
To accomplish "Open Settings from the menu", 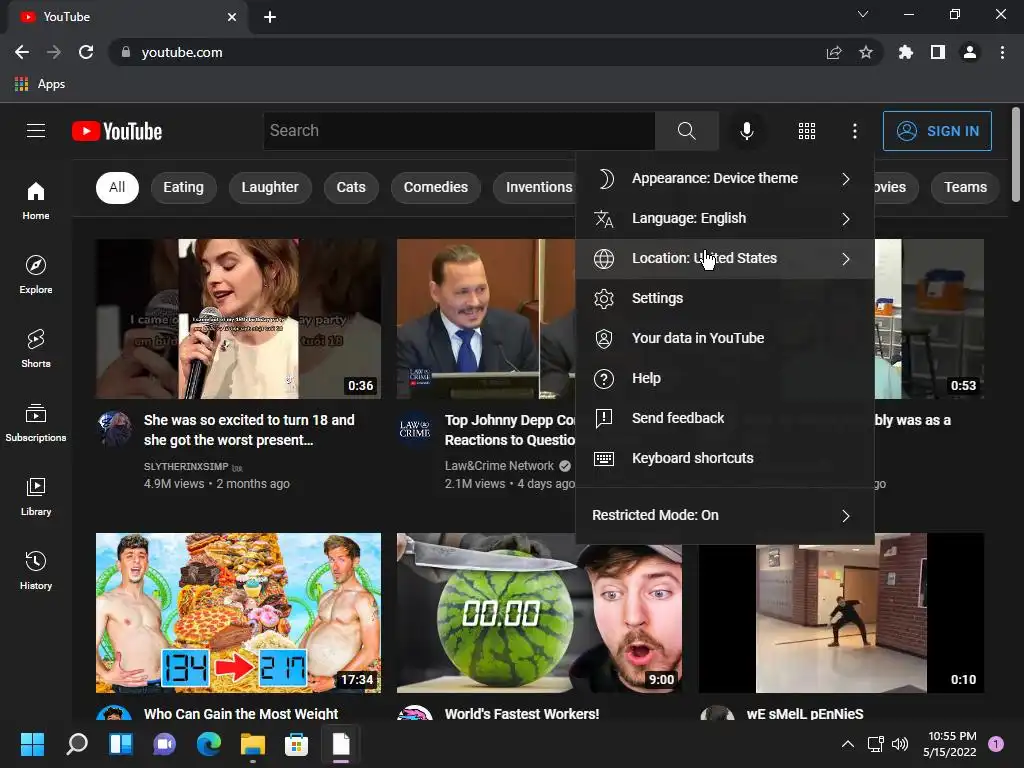I will [x=725, y=298].
